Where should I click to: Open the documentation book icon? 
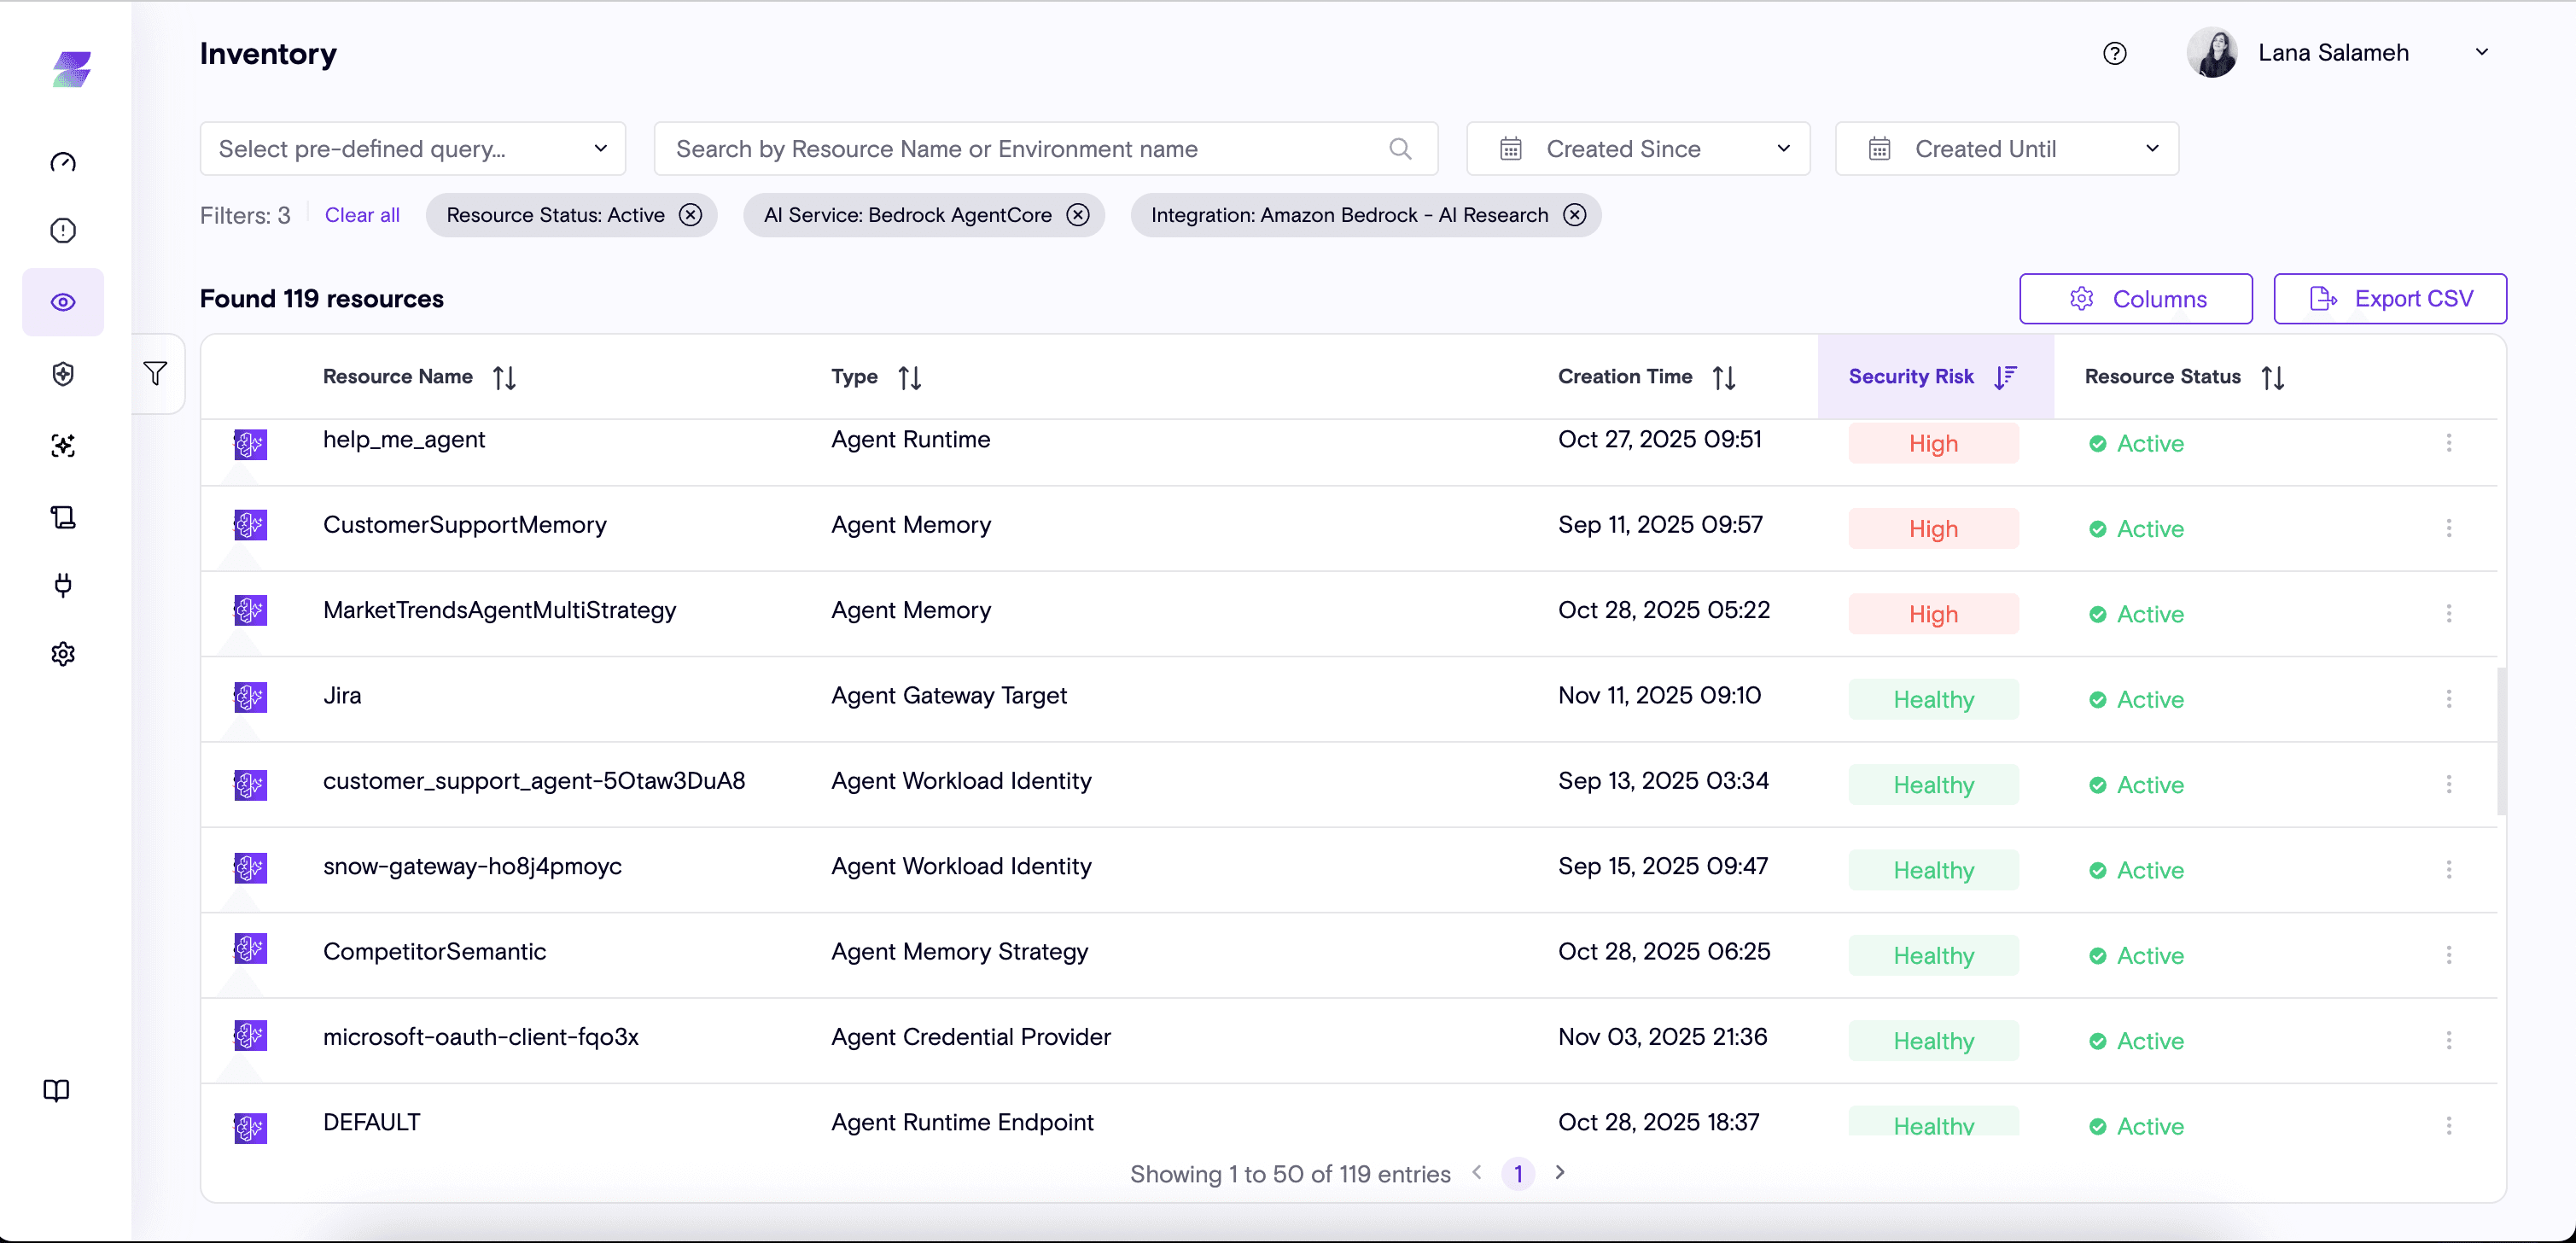point(57,1090)
